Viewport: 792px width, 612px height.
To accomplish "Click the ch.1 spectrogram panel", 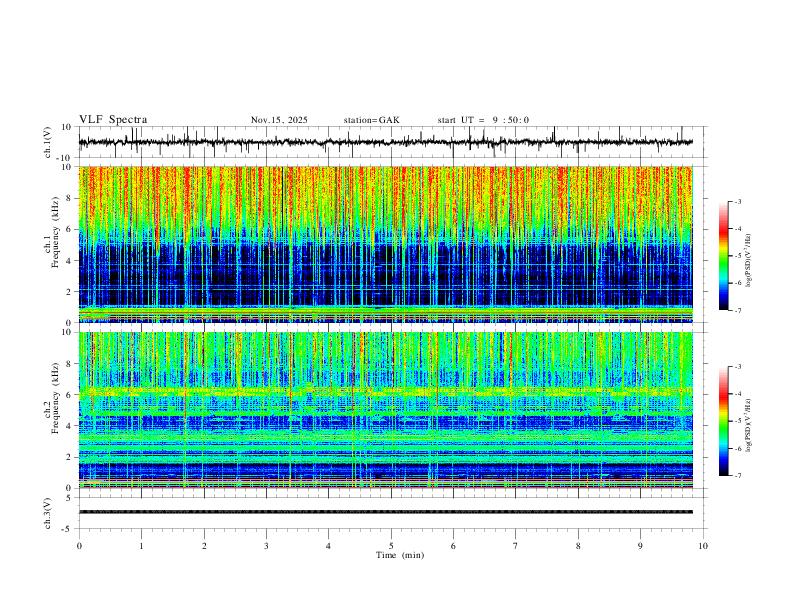I will [x=385, y=244].
